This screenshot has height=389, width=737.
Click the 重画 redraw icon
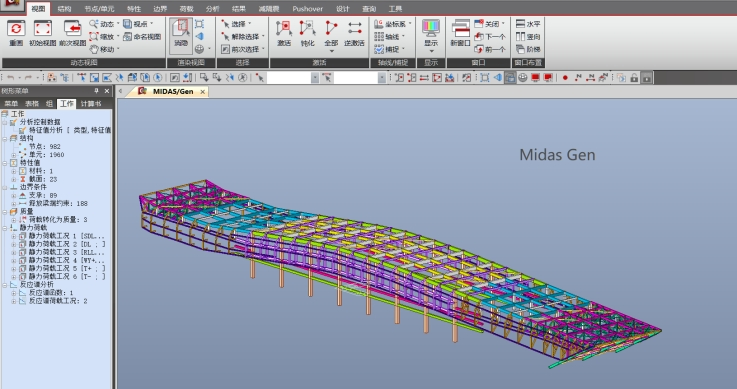16,29
